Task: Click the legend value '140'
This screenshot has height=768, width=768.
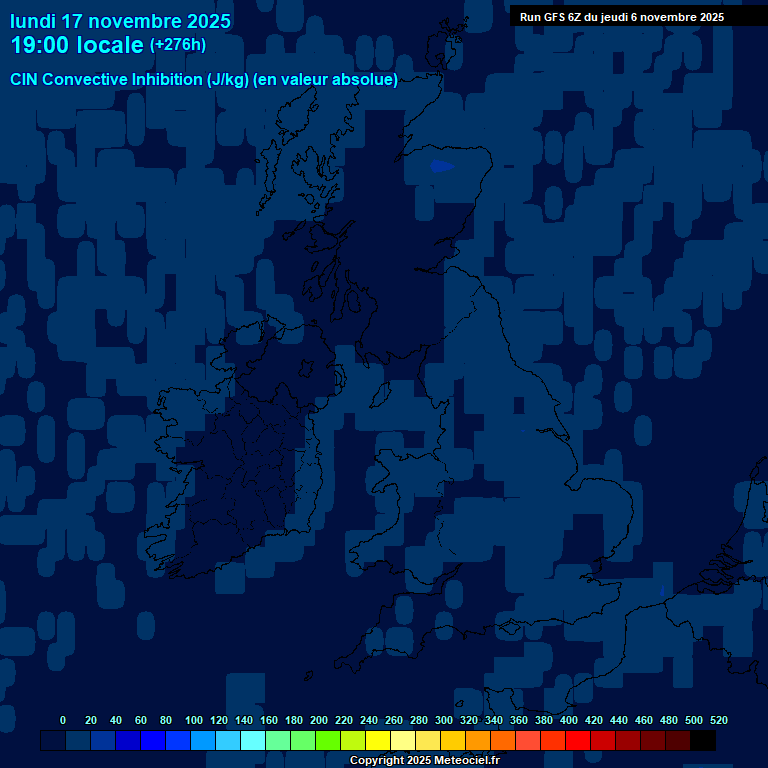Action: [x=244, y=720]
